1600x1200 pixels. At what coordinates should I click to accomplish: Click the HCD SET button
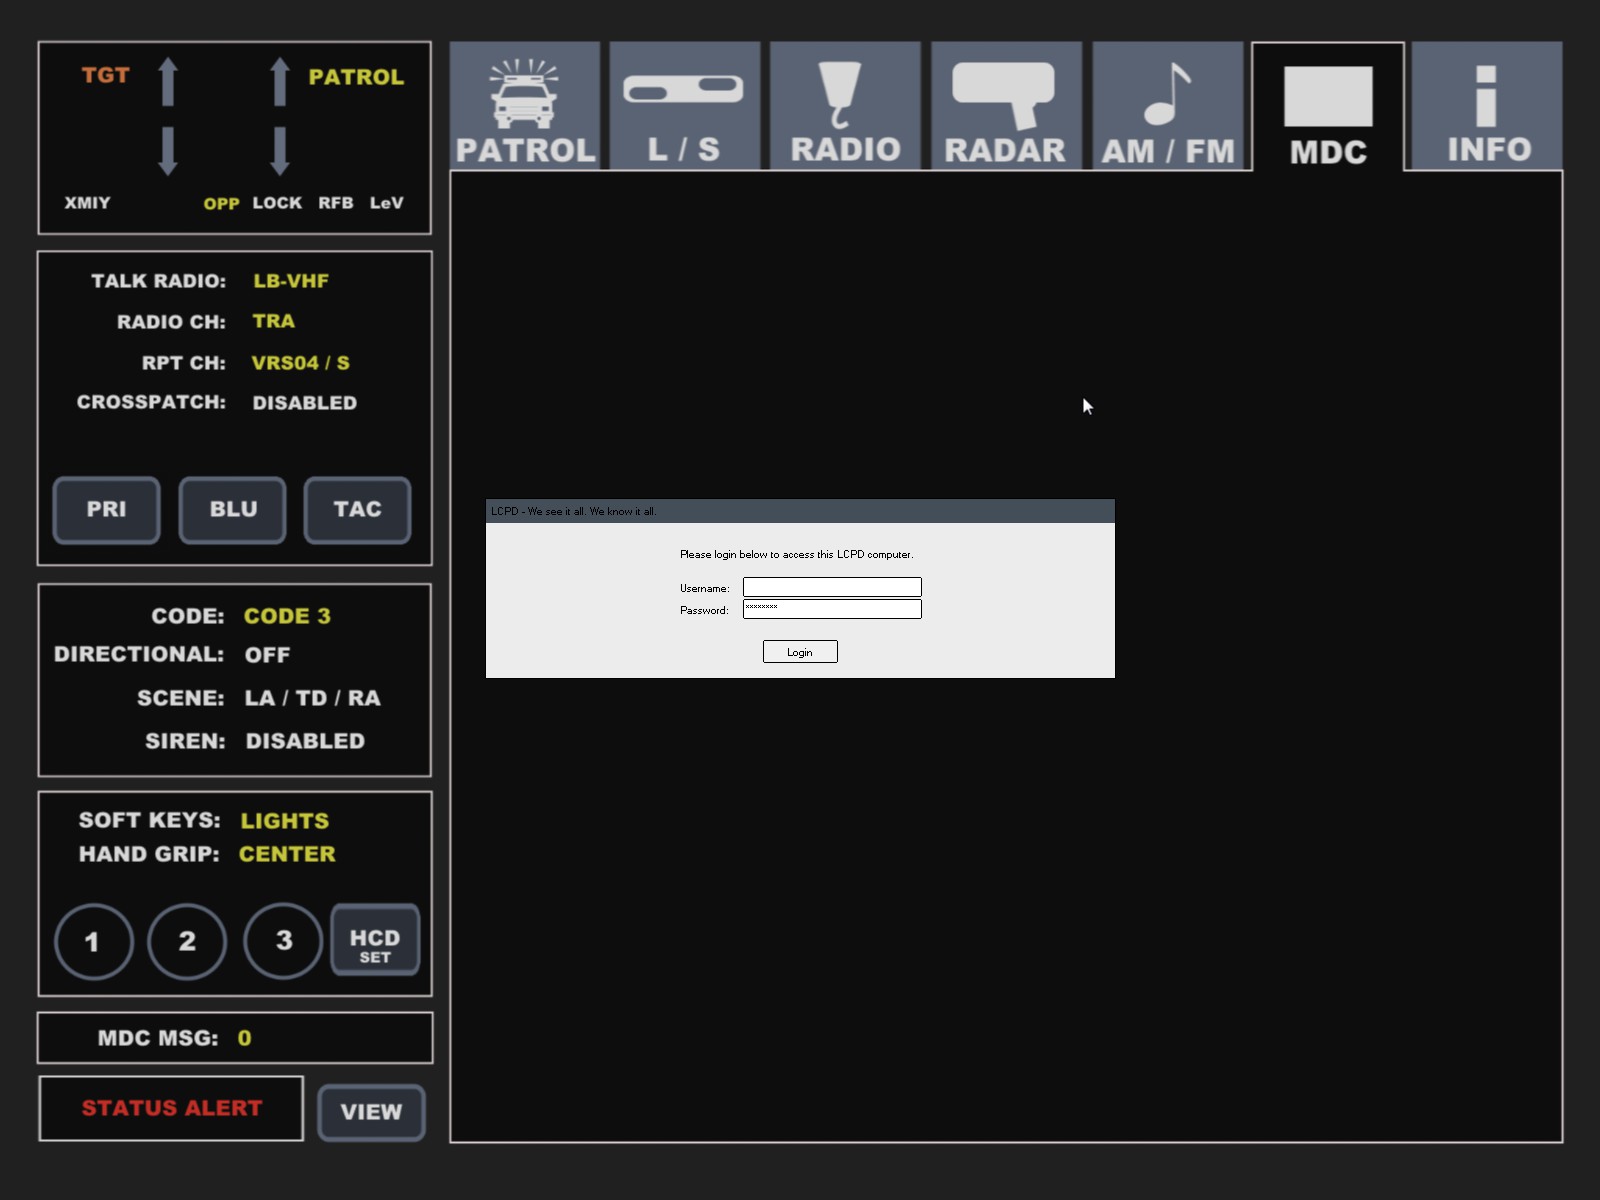(x=375, y=940)
